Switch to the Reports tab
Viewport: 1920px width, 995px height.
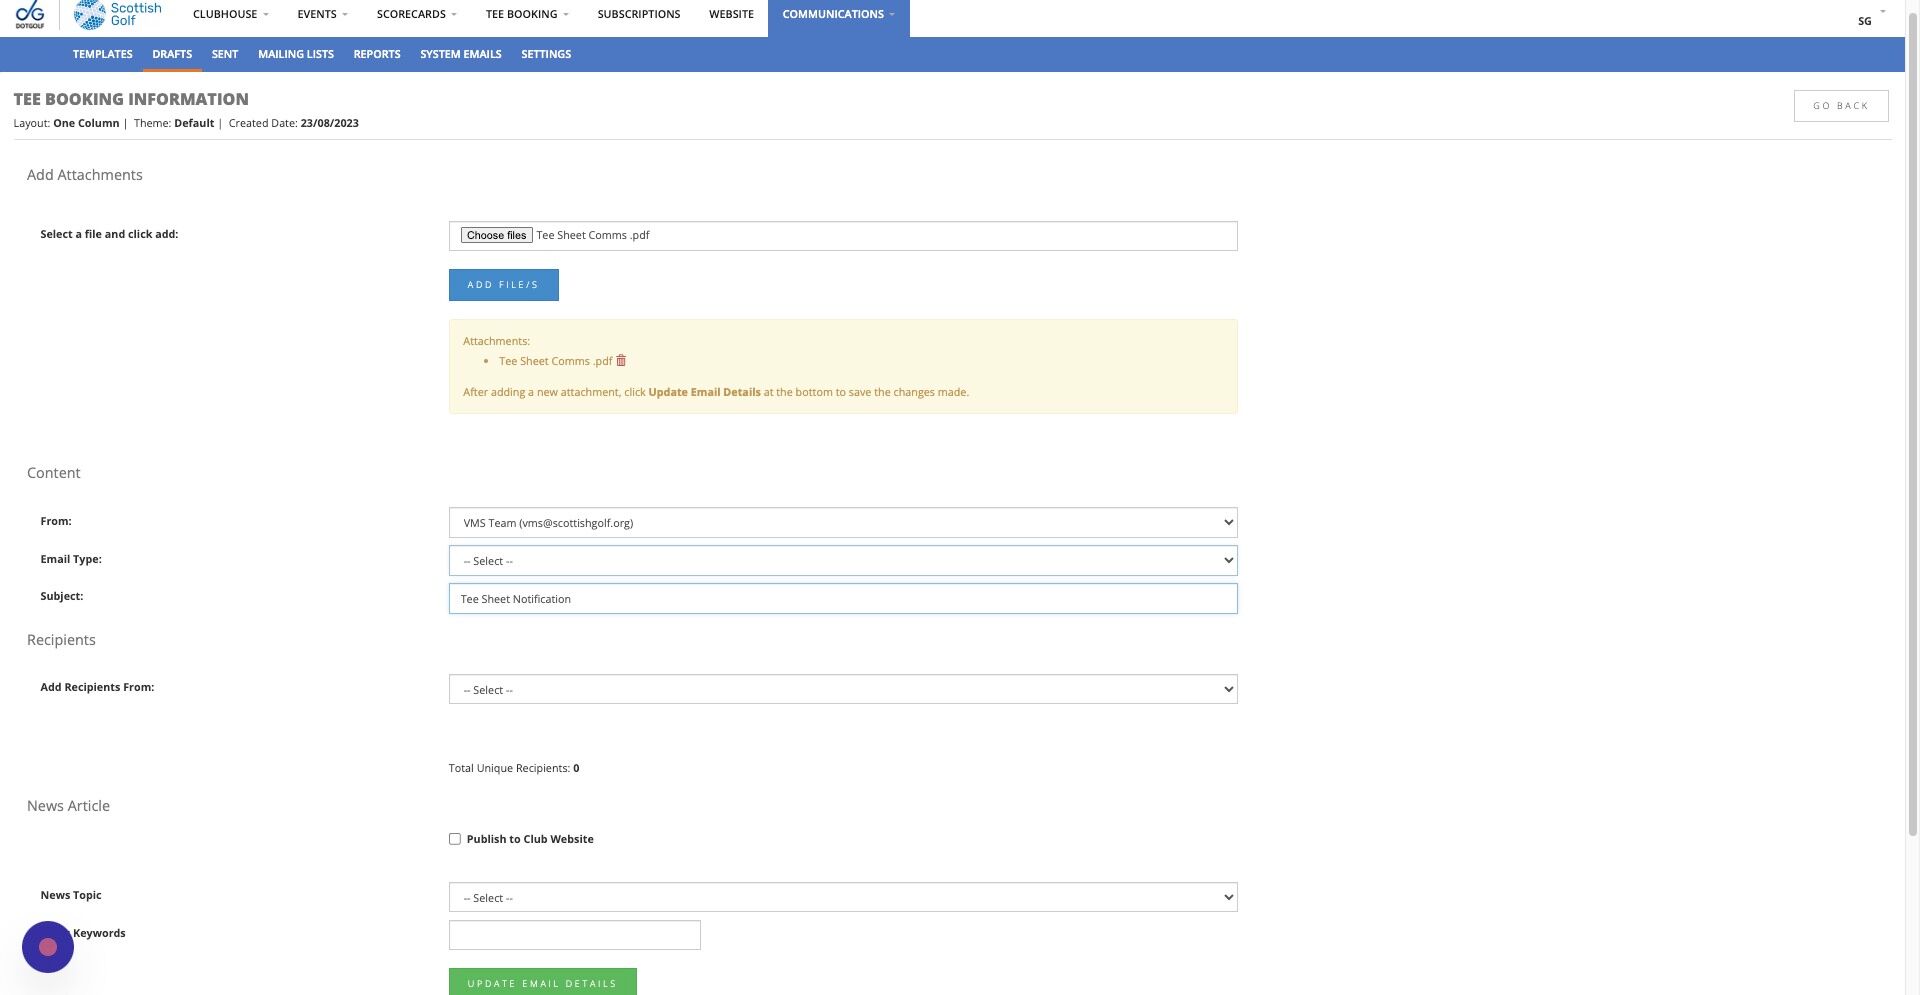point(377,54)
